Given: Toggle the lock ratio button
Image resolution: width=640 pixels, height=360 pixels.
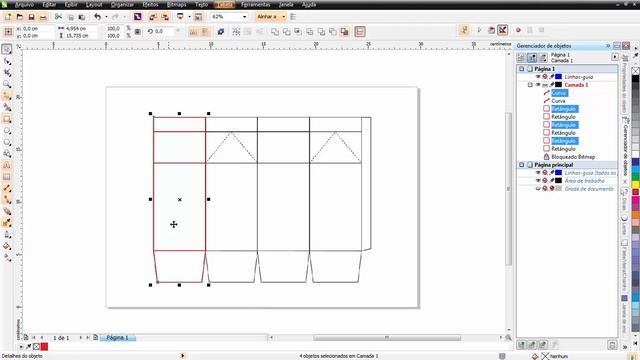Looking at the screenshot, I should pyautogui.click(x=138, y=32).
